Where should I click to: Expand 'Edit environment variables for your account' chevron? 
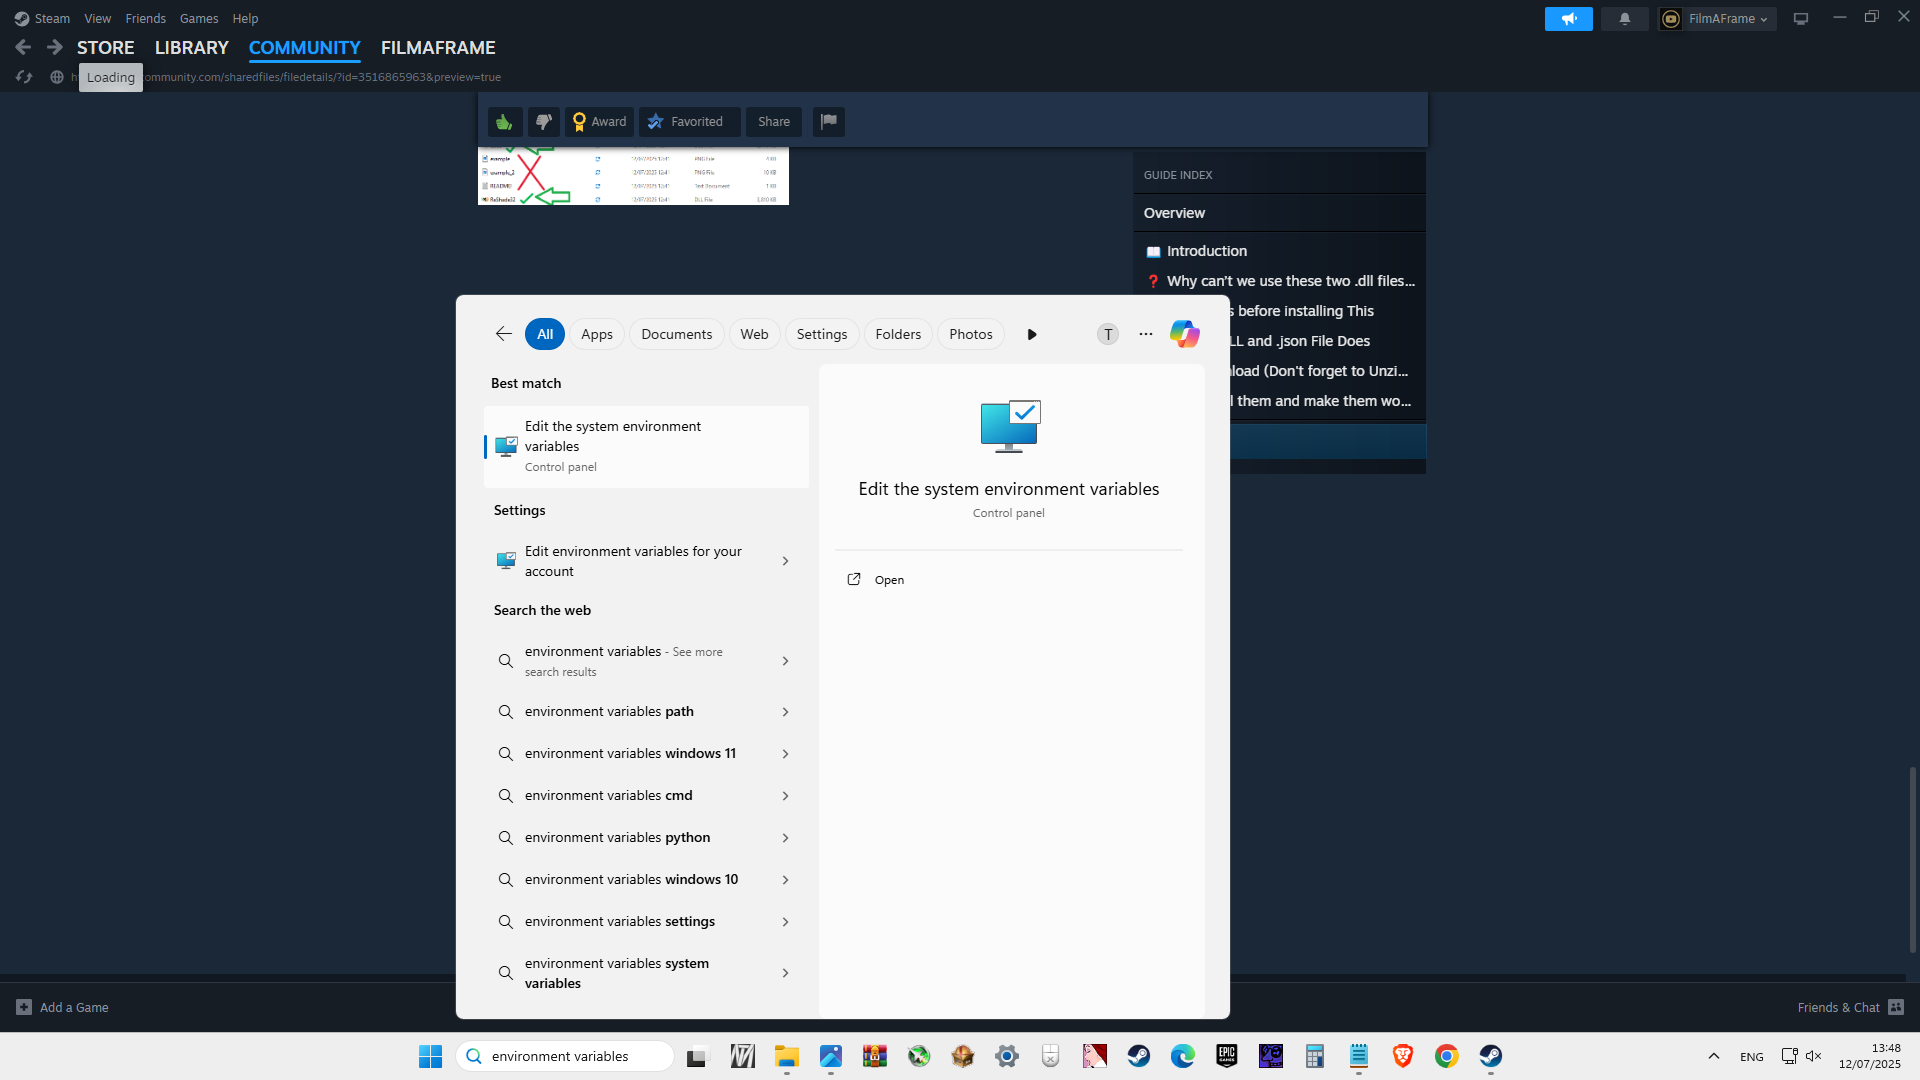[x=785, y=561]
